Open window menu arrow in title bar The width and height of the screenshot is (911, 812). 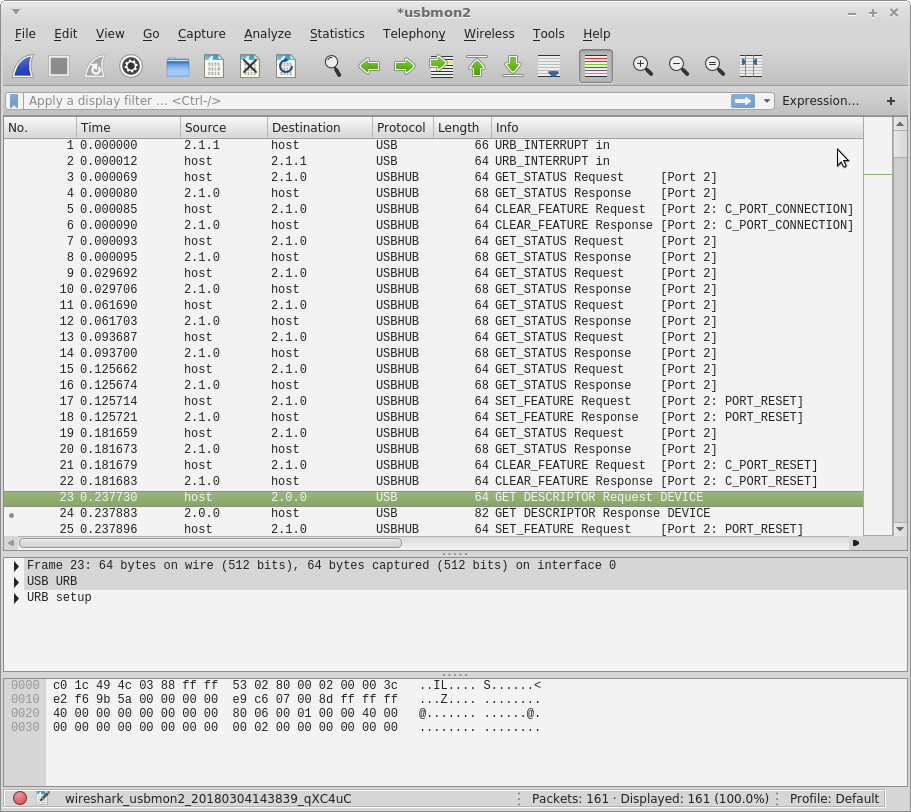click(16, 12)
